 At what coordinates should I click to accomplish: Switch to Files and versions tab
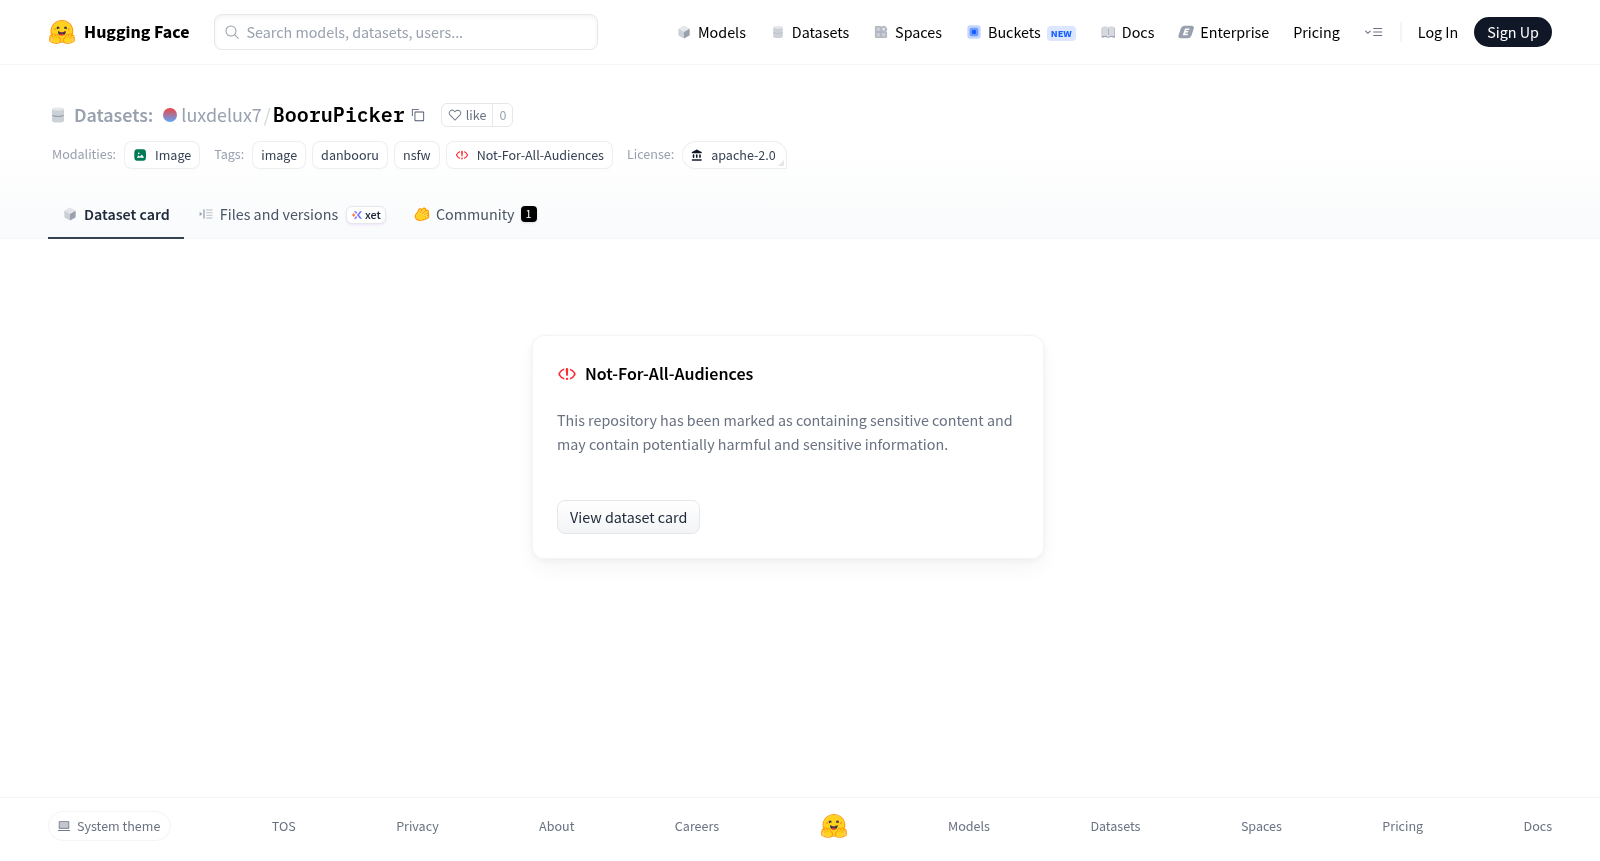click(292, 214)
